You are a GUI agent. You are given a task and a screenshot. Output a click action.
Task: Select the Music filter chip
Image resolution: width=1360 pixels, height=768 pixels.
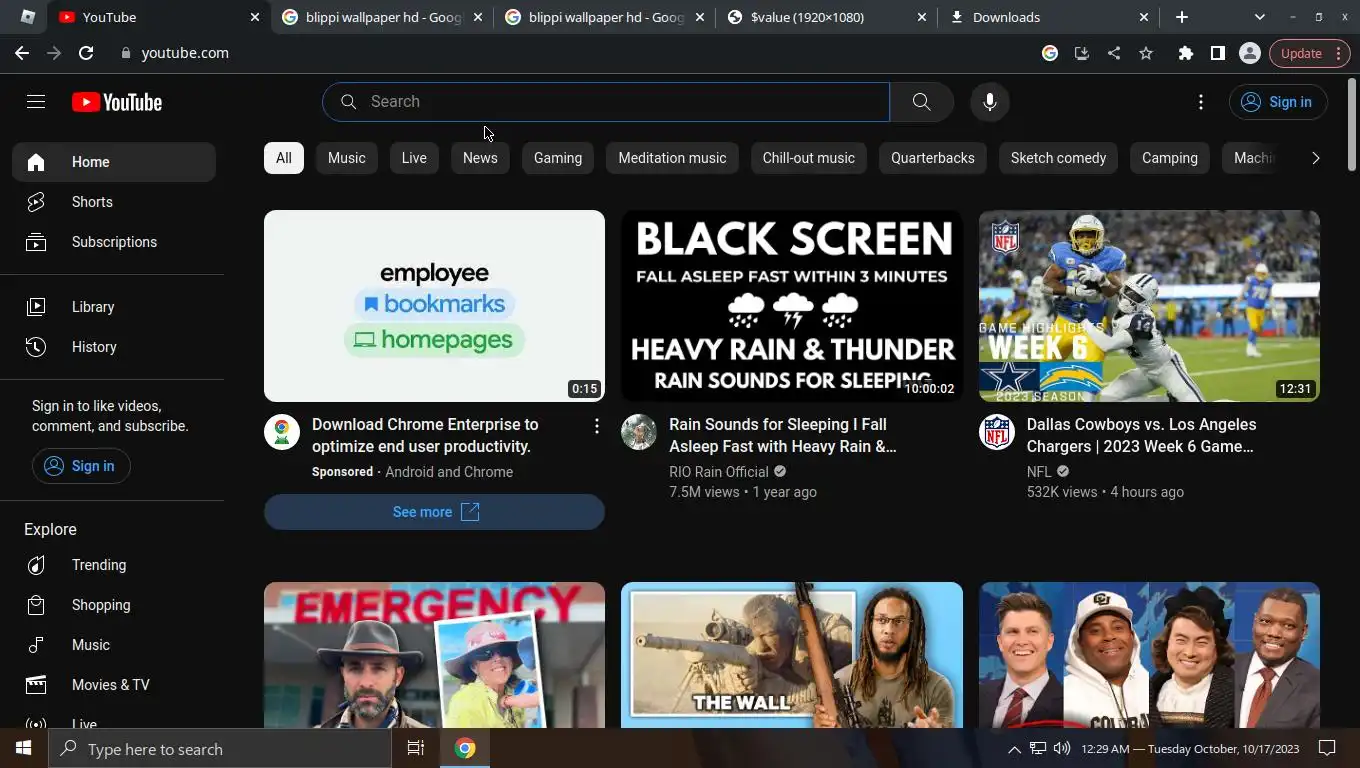(347, 158)
